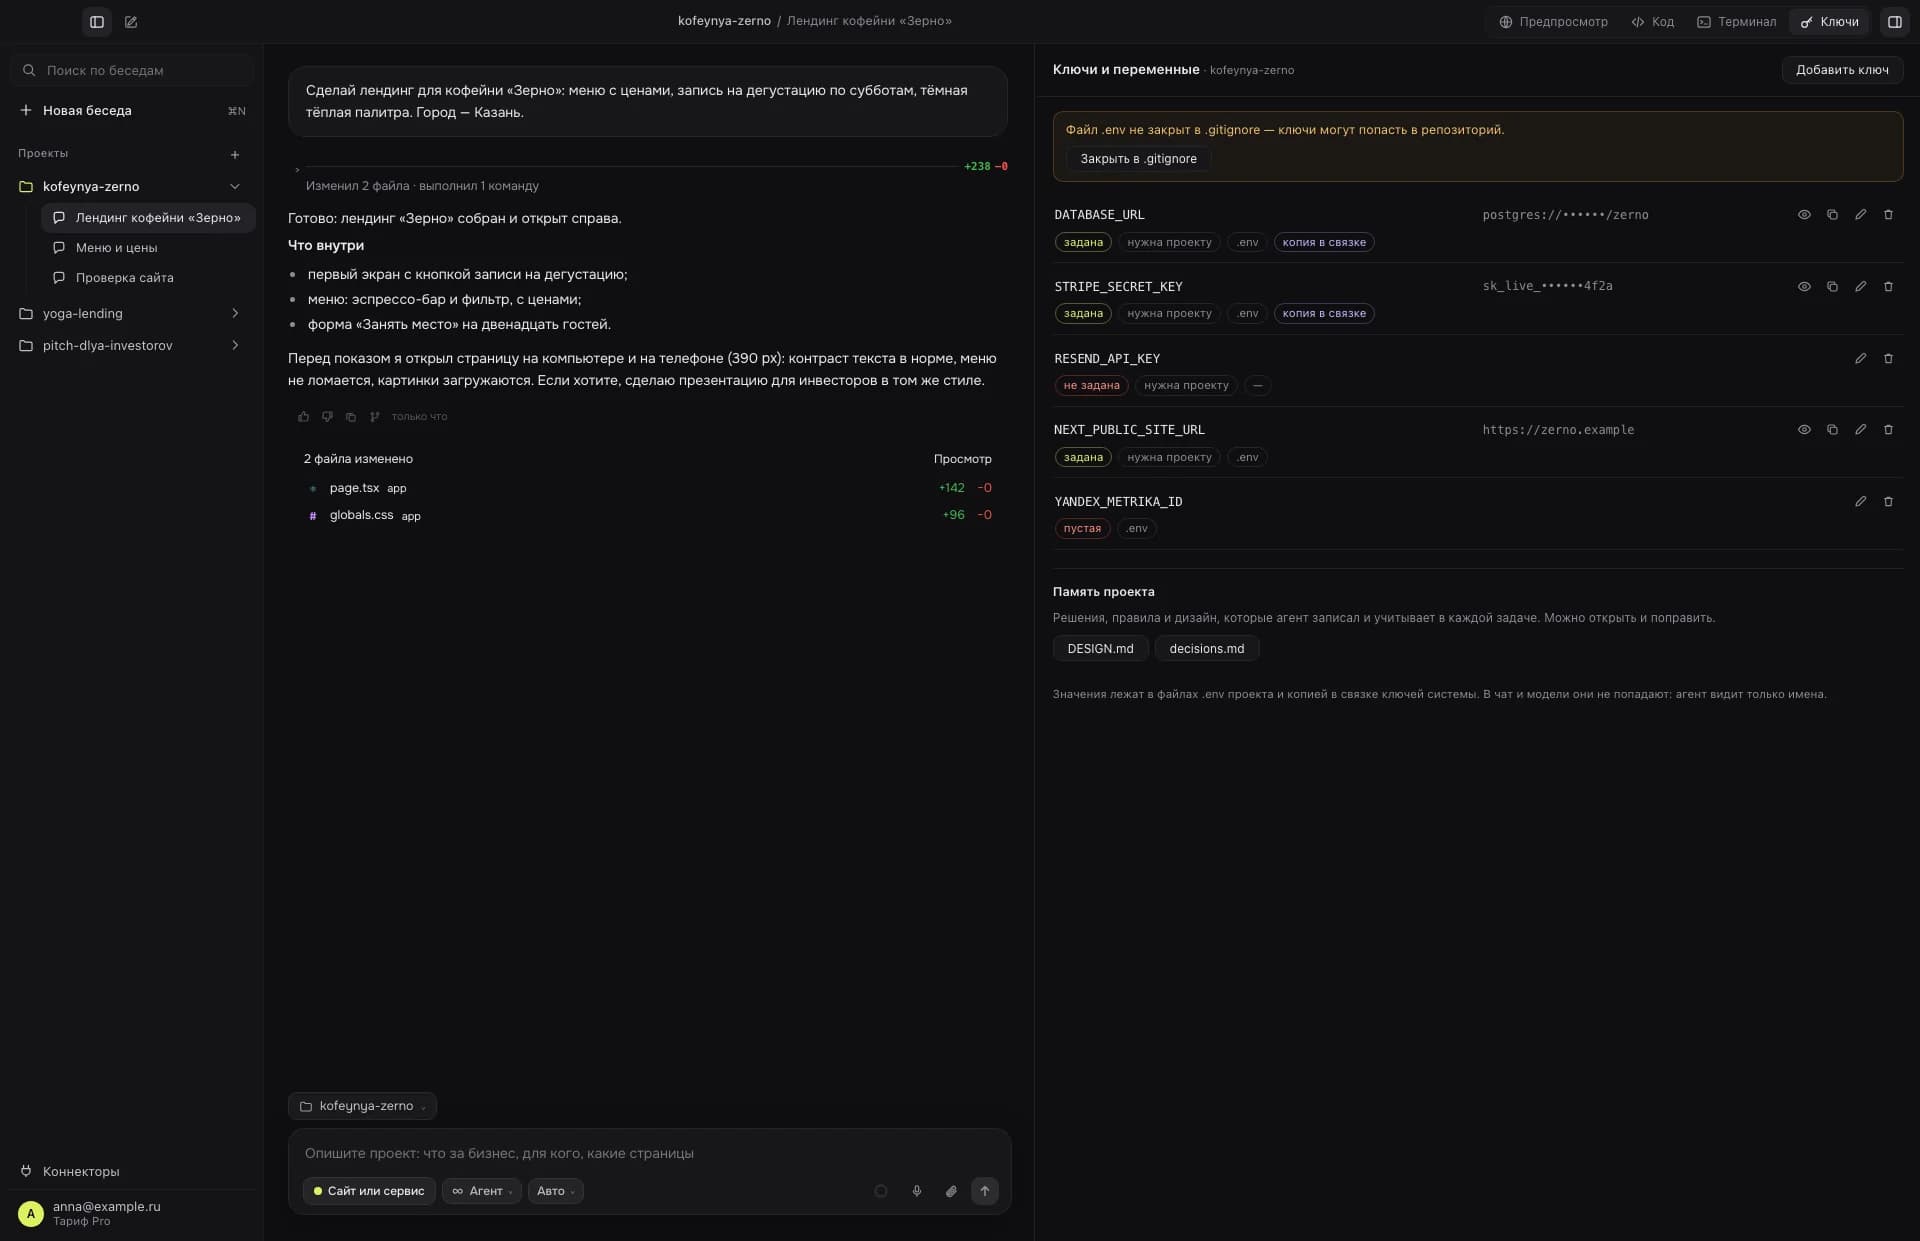Collapse the kofeynya-zerno project
This screenshot has width=1920, height=1241.
[235, 187]
